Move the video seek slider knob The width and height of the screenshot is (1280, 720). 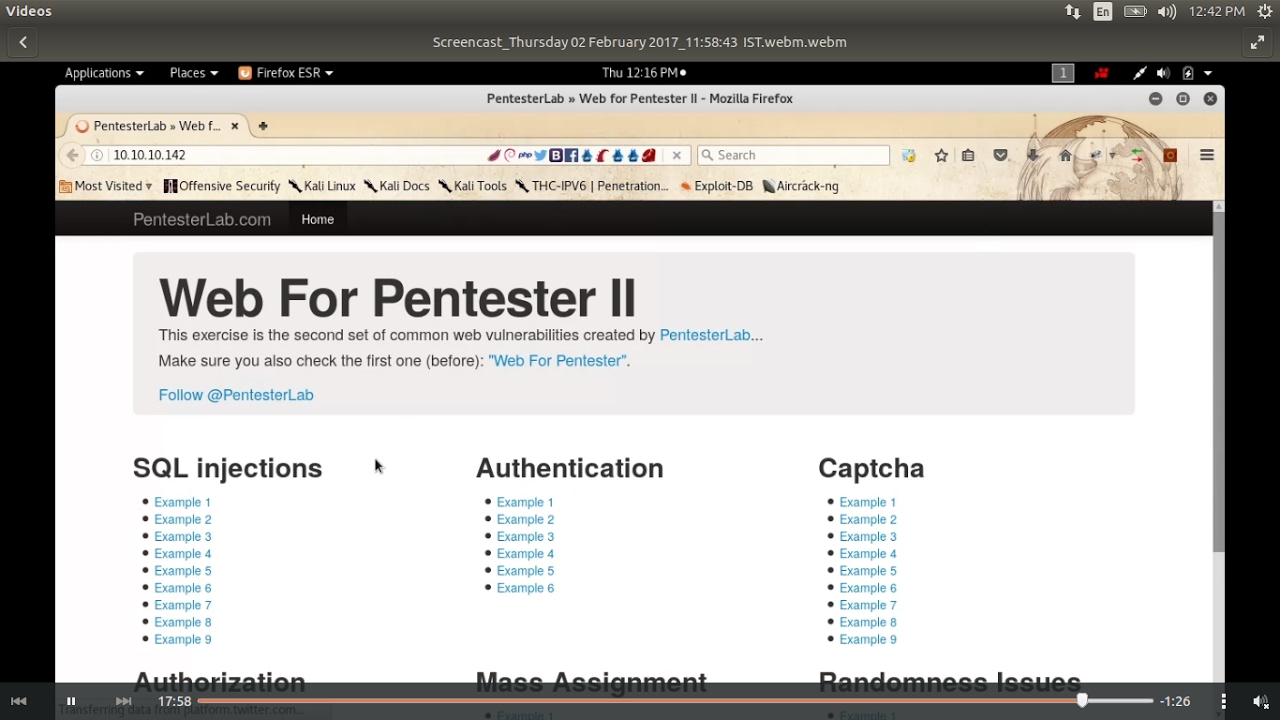pos(1081,701)
